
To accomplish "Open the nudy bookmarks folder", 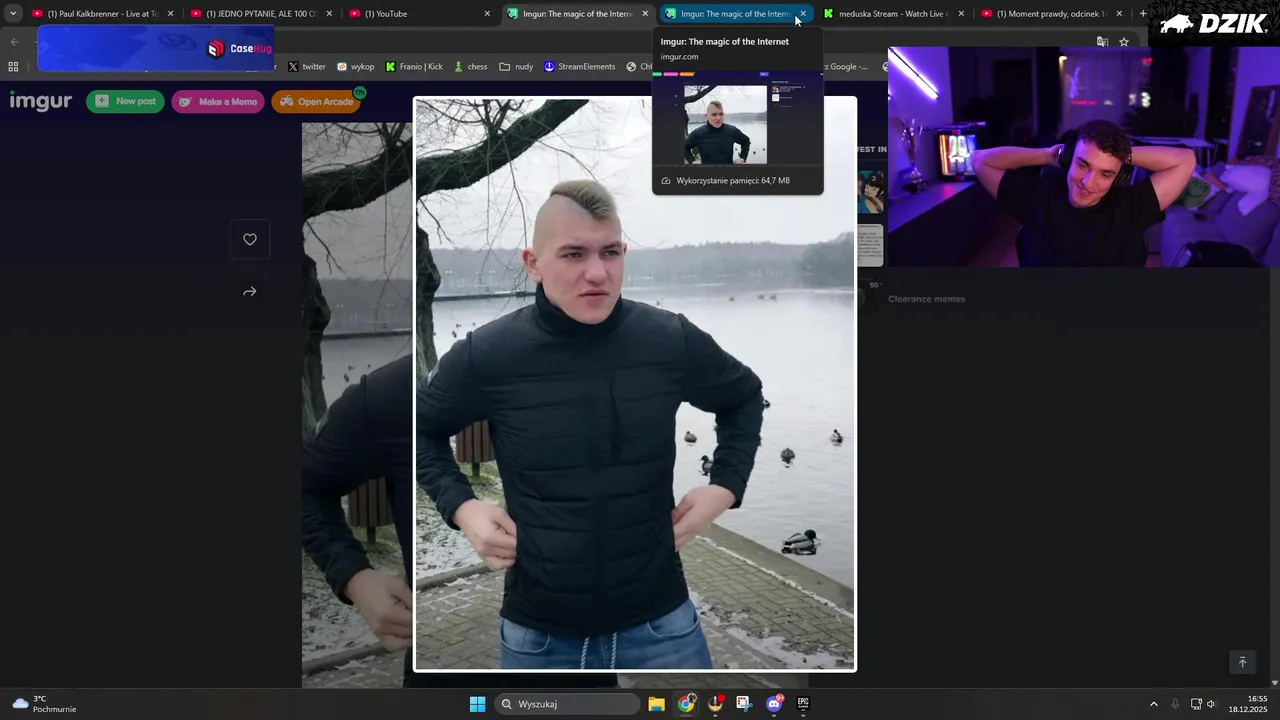I will pyautogui.click(x=516, y=67).
